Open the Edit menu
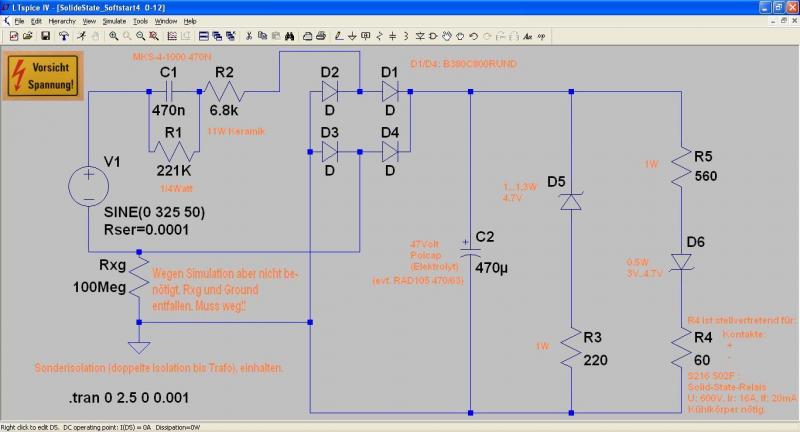Screen dimensions: 800x432 click(36, 21)
